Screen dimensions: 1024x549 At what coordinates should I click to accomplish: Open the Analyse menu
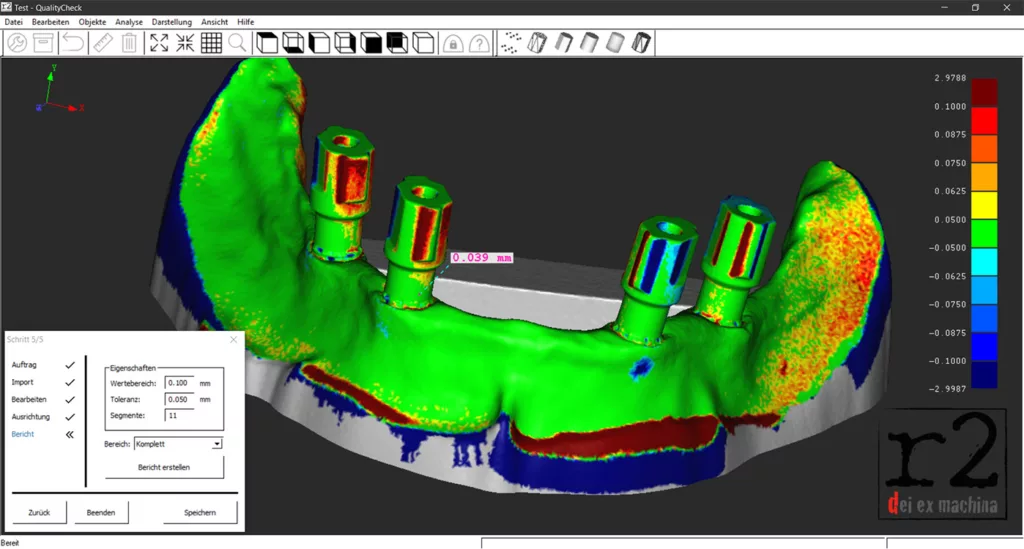coord(129,21)
